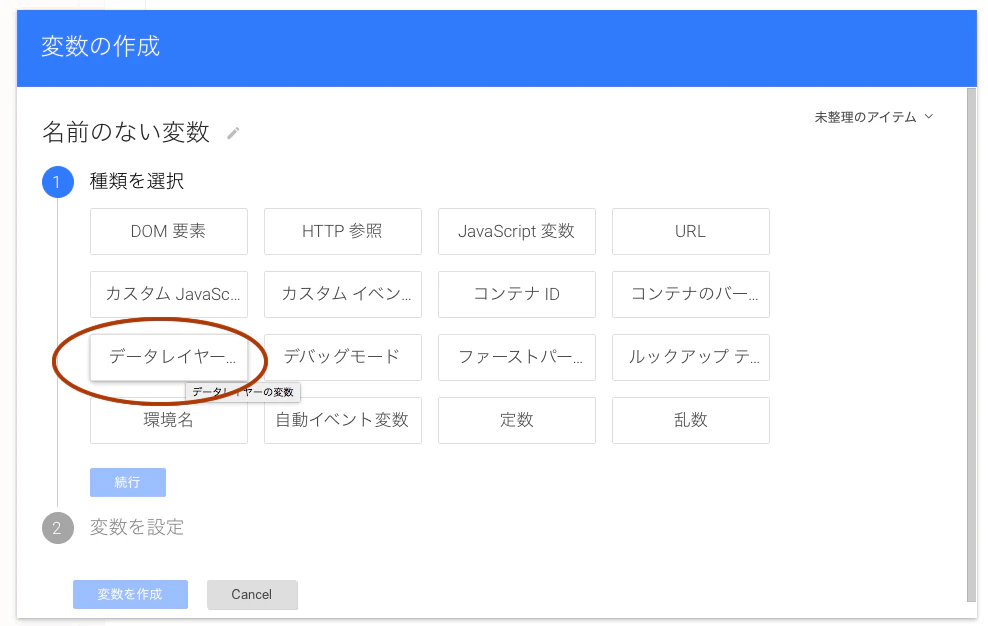Click the pencil icon to rename variable
Screen dimensions: 988x626
pos(233,133)
